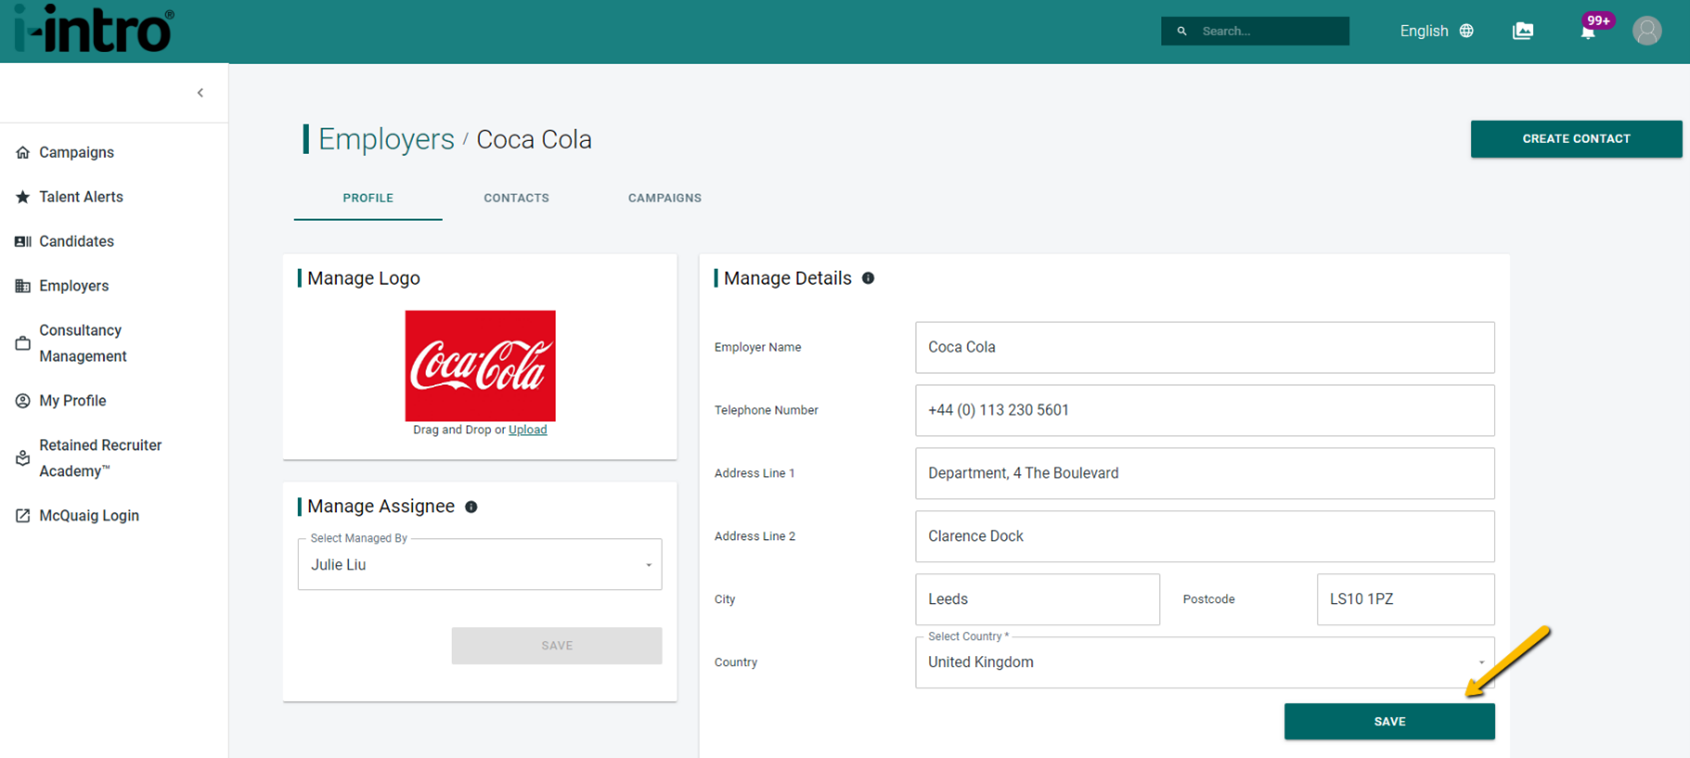Open notifications bell with 99+ badge
The height and width of the screenshot is (758, 1690).
pyautogui.click(x=1589, y=31)
